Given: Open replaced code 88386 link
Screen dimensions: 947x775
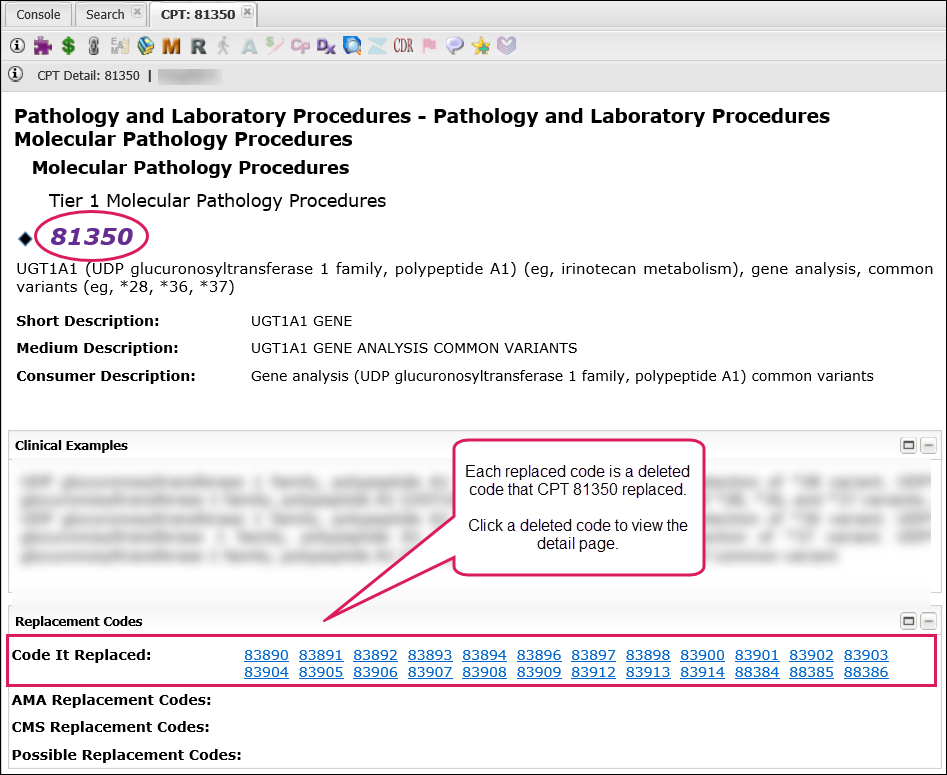Looking at the screenshot, I should tap(866, 673).
